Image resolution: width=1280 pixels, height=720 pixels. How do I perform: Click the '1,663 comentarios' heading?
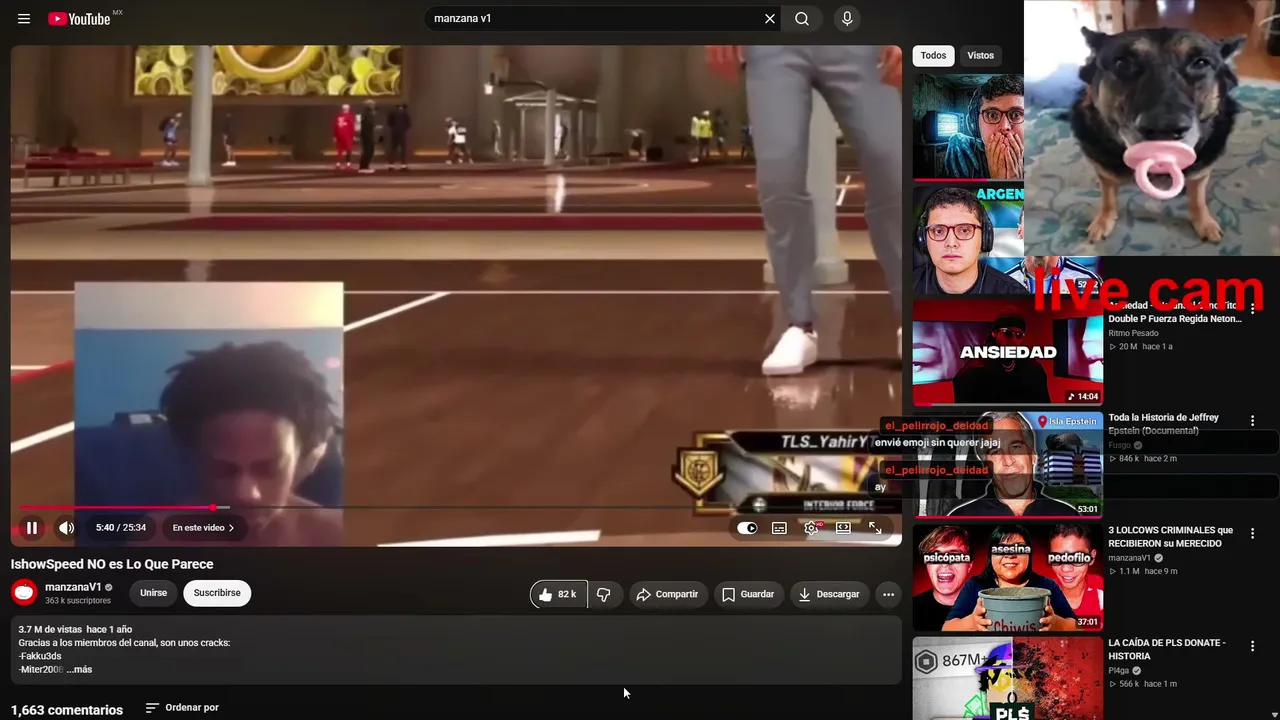(67, 710)
